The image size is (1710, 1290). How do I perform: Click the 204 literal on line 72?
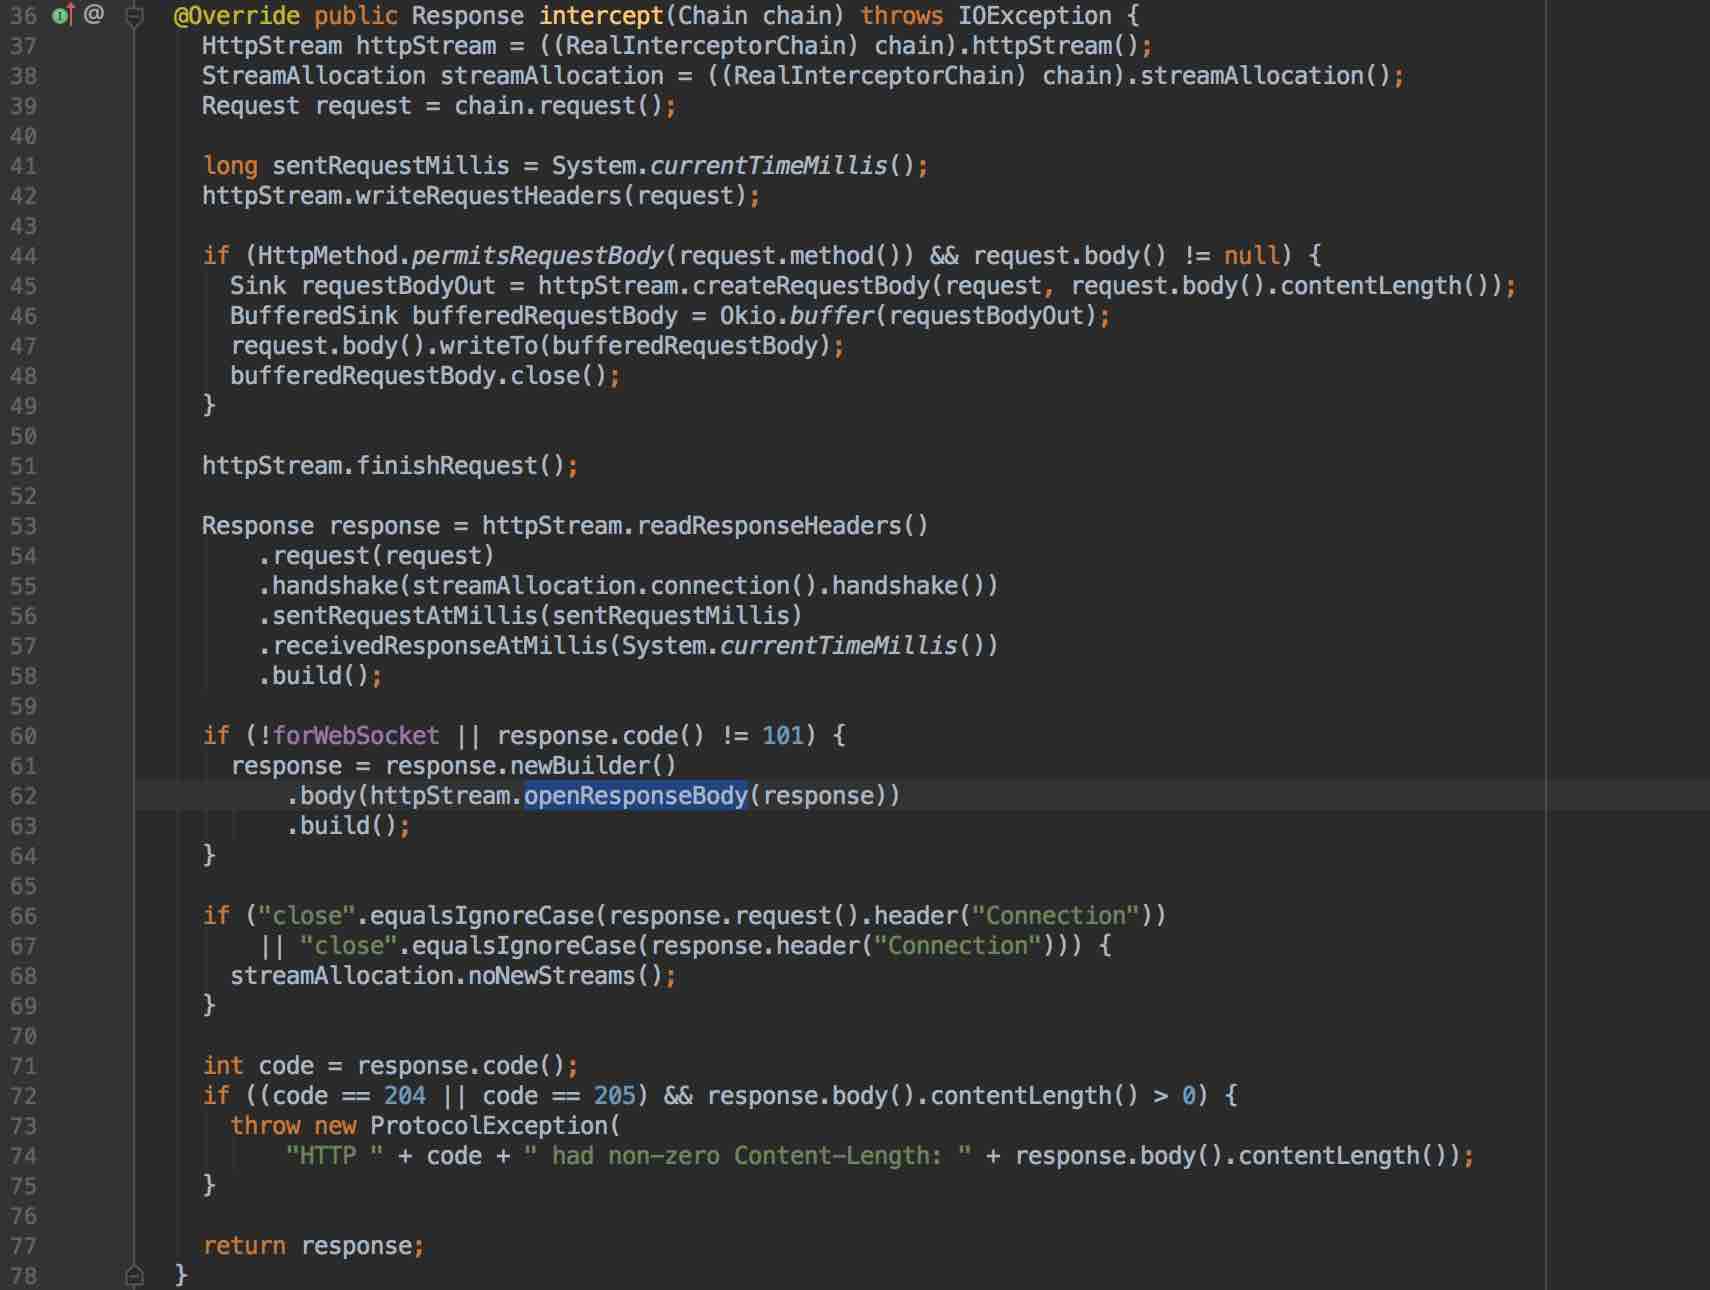pyautogui.click(x=405, y=1096)
